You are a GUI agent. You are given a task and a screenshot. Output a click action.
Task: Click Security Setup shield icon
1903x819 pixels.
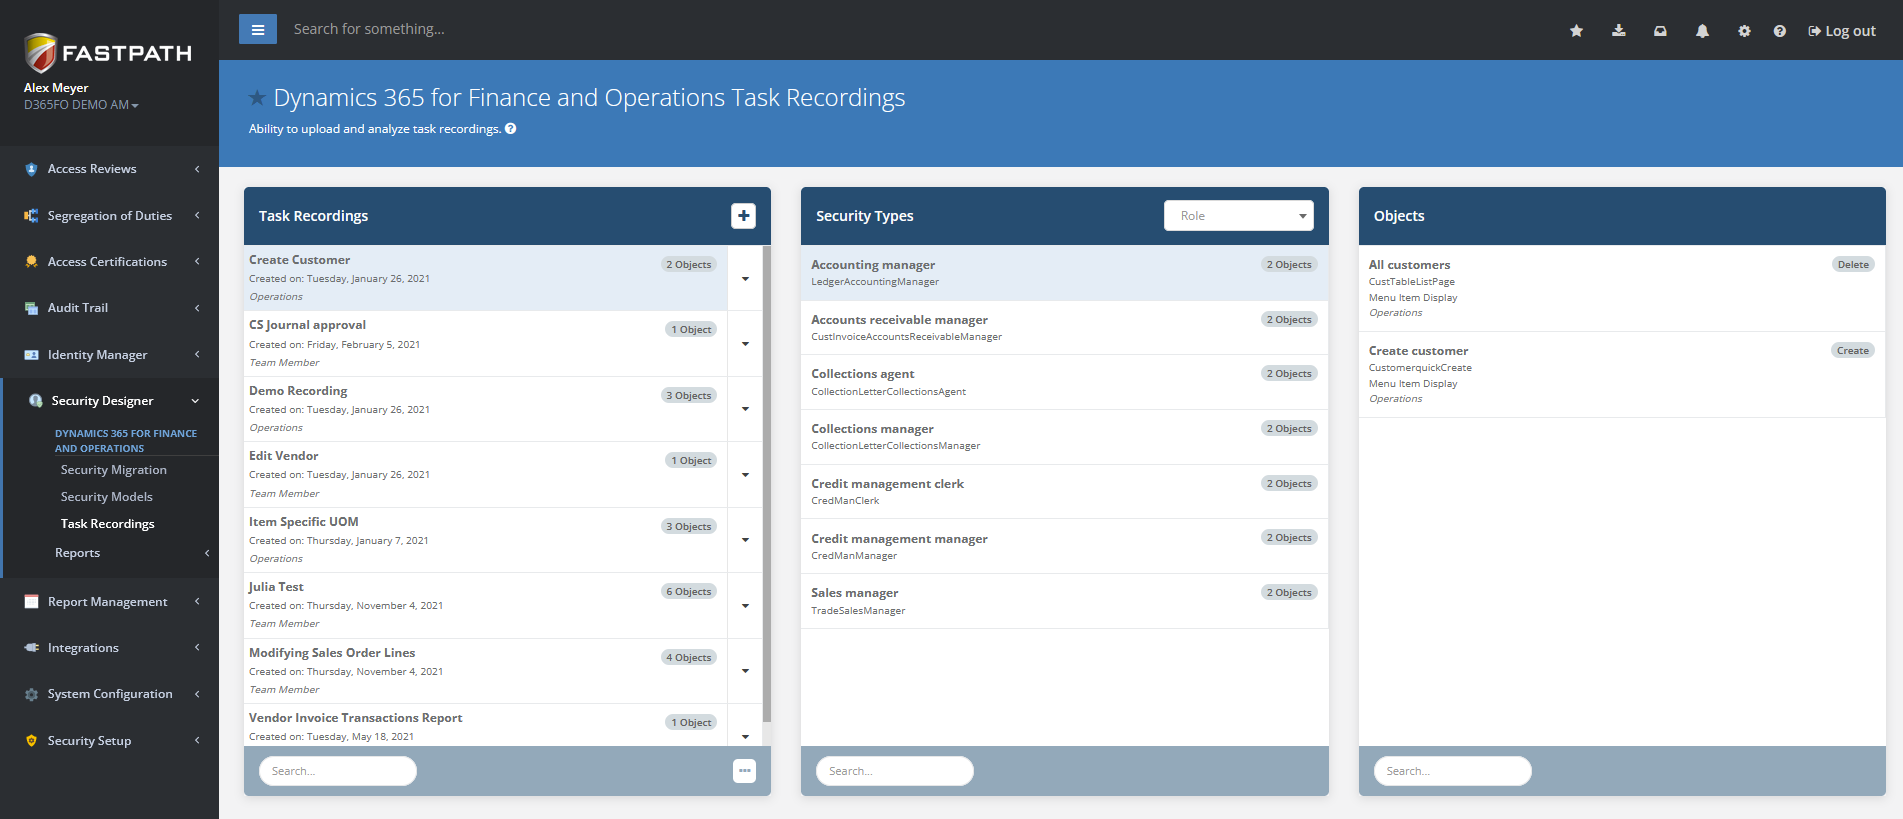click(31, 741)
